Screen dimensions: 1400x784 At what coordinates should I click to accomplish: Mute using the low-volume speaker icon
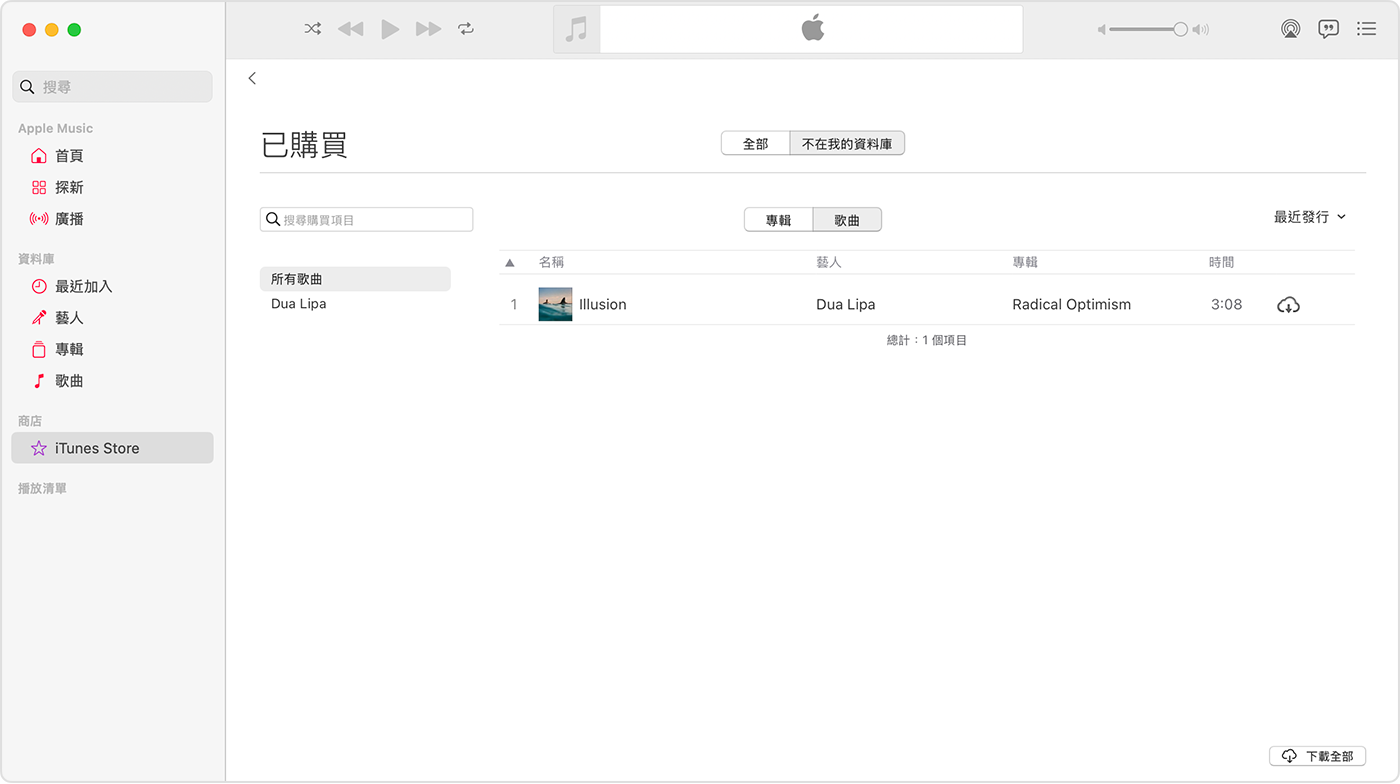click(1102, 30)
